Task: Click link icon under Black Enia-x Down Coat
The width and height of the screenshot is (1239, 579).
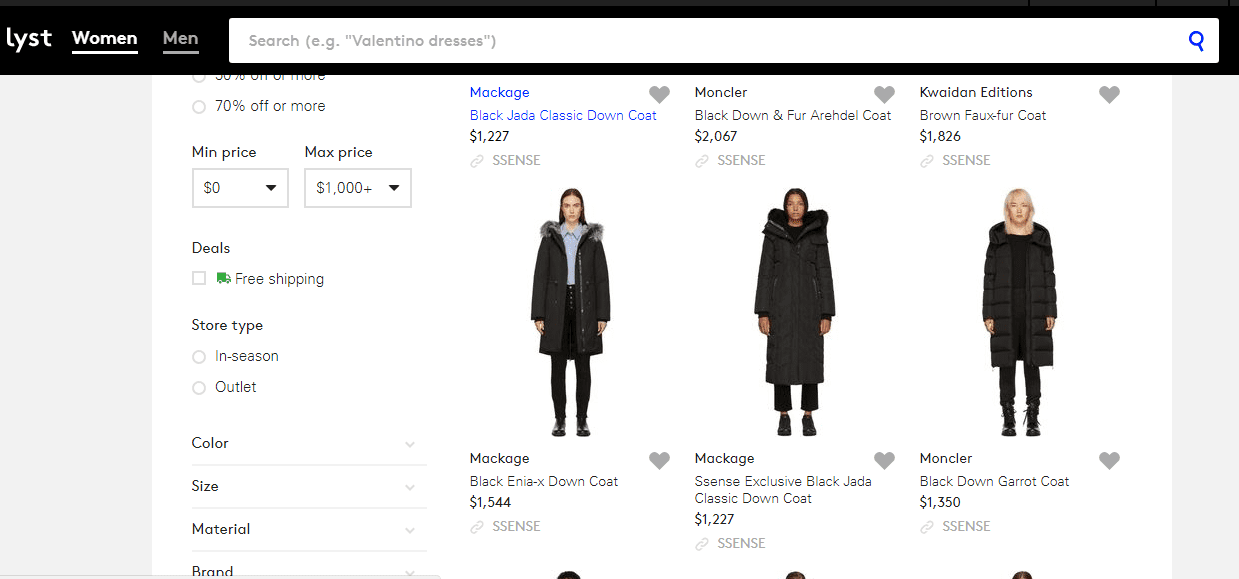Action: [477, 526]
